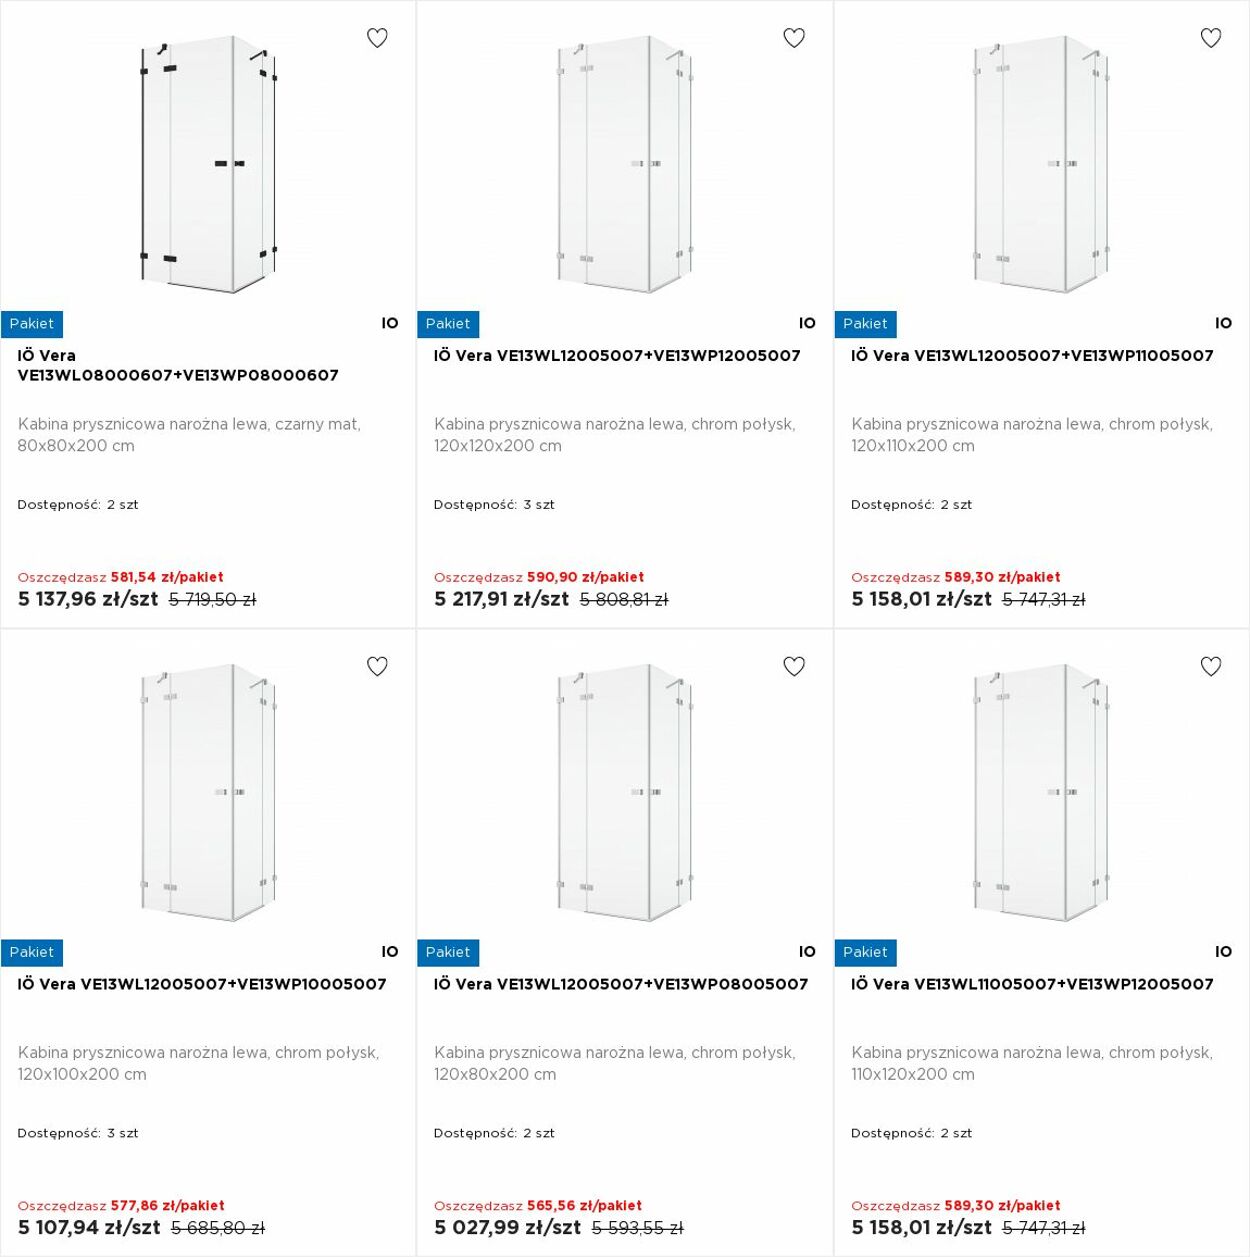
Task: Add the 120x120x200 cabin to wishlist
Action: [x=794, y=38]
